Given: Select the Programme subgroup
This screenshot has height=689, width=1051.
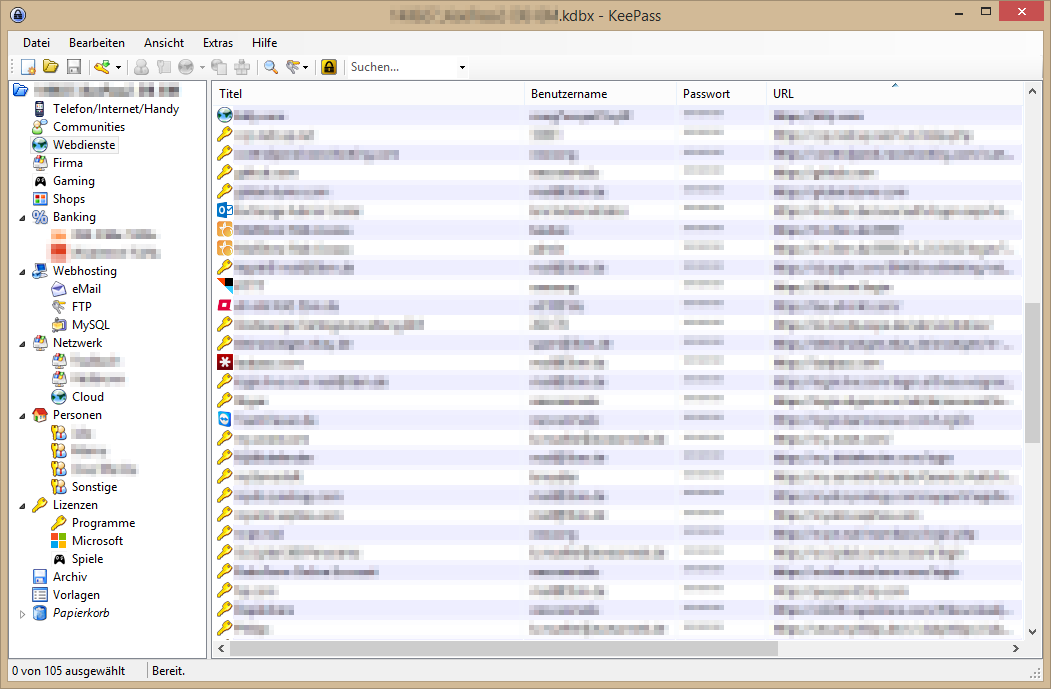Looking at the screenshot, I should pyautogui.click(x=103, y=523).
